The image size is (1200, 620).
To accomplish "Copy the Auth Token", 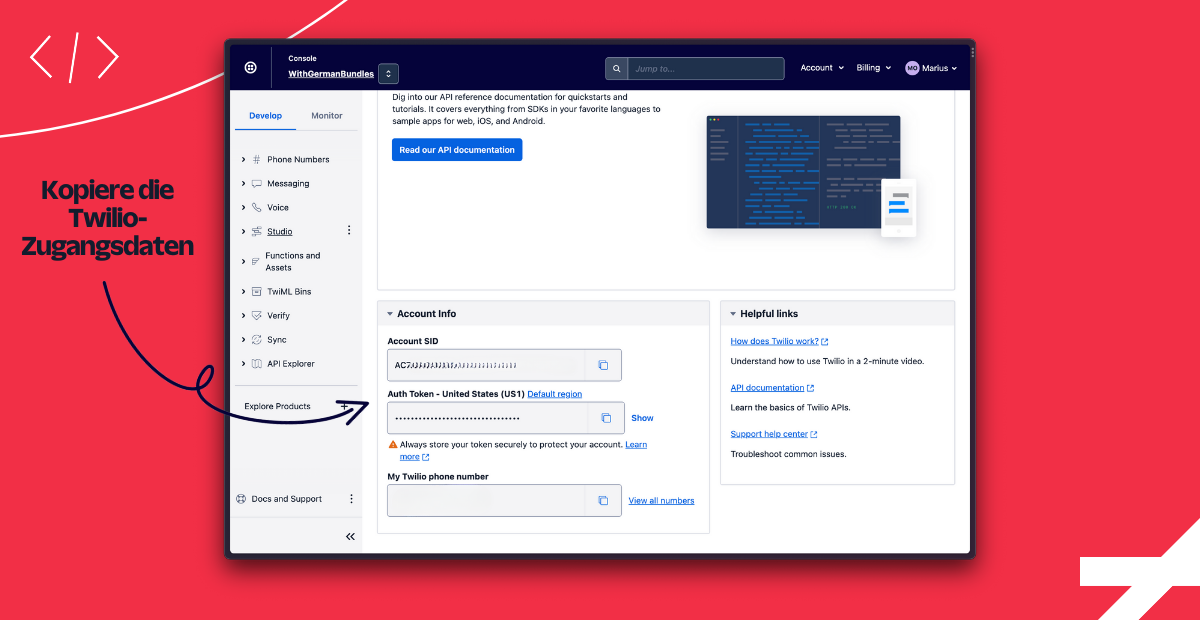I will click(606, 418).
